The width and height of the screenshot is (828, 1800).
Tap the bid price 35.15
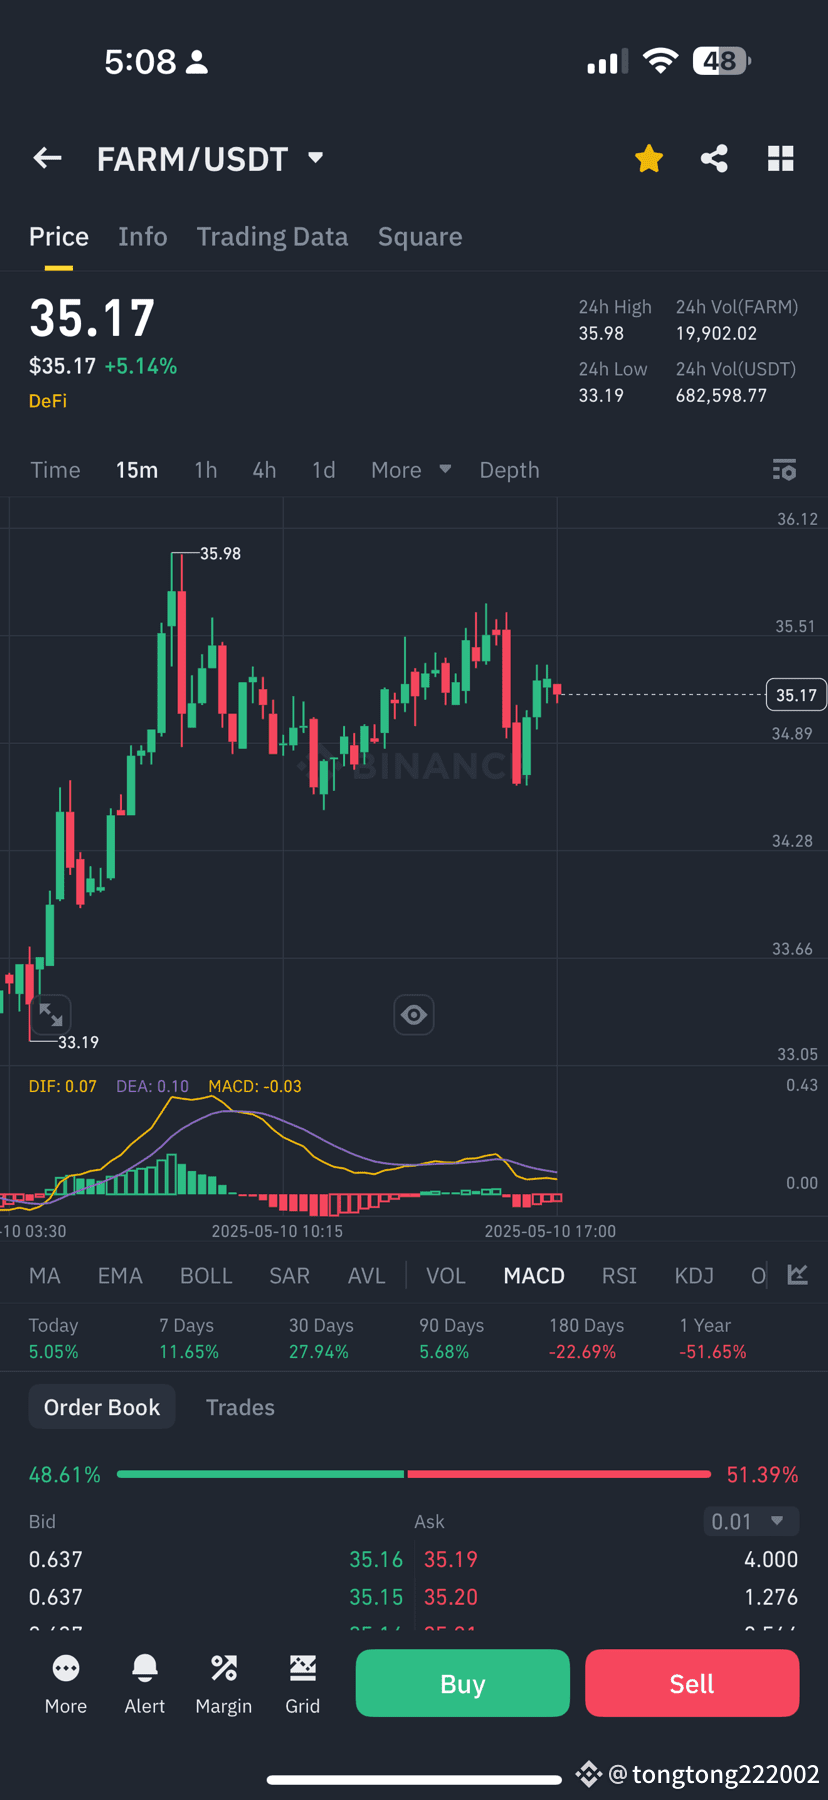376,1597
